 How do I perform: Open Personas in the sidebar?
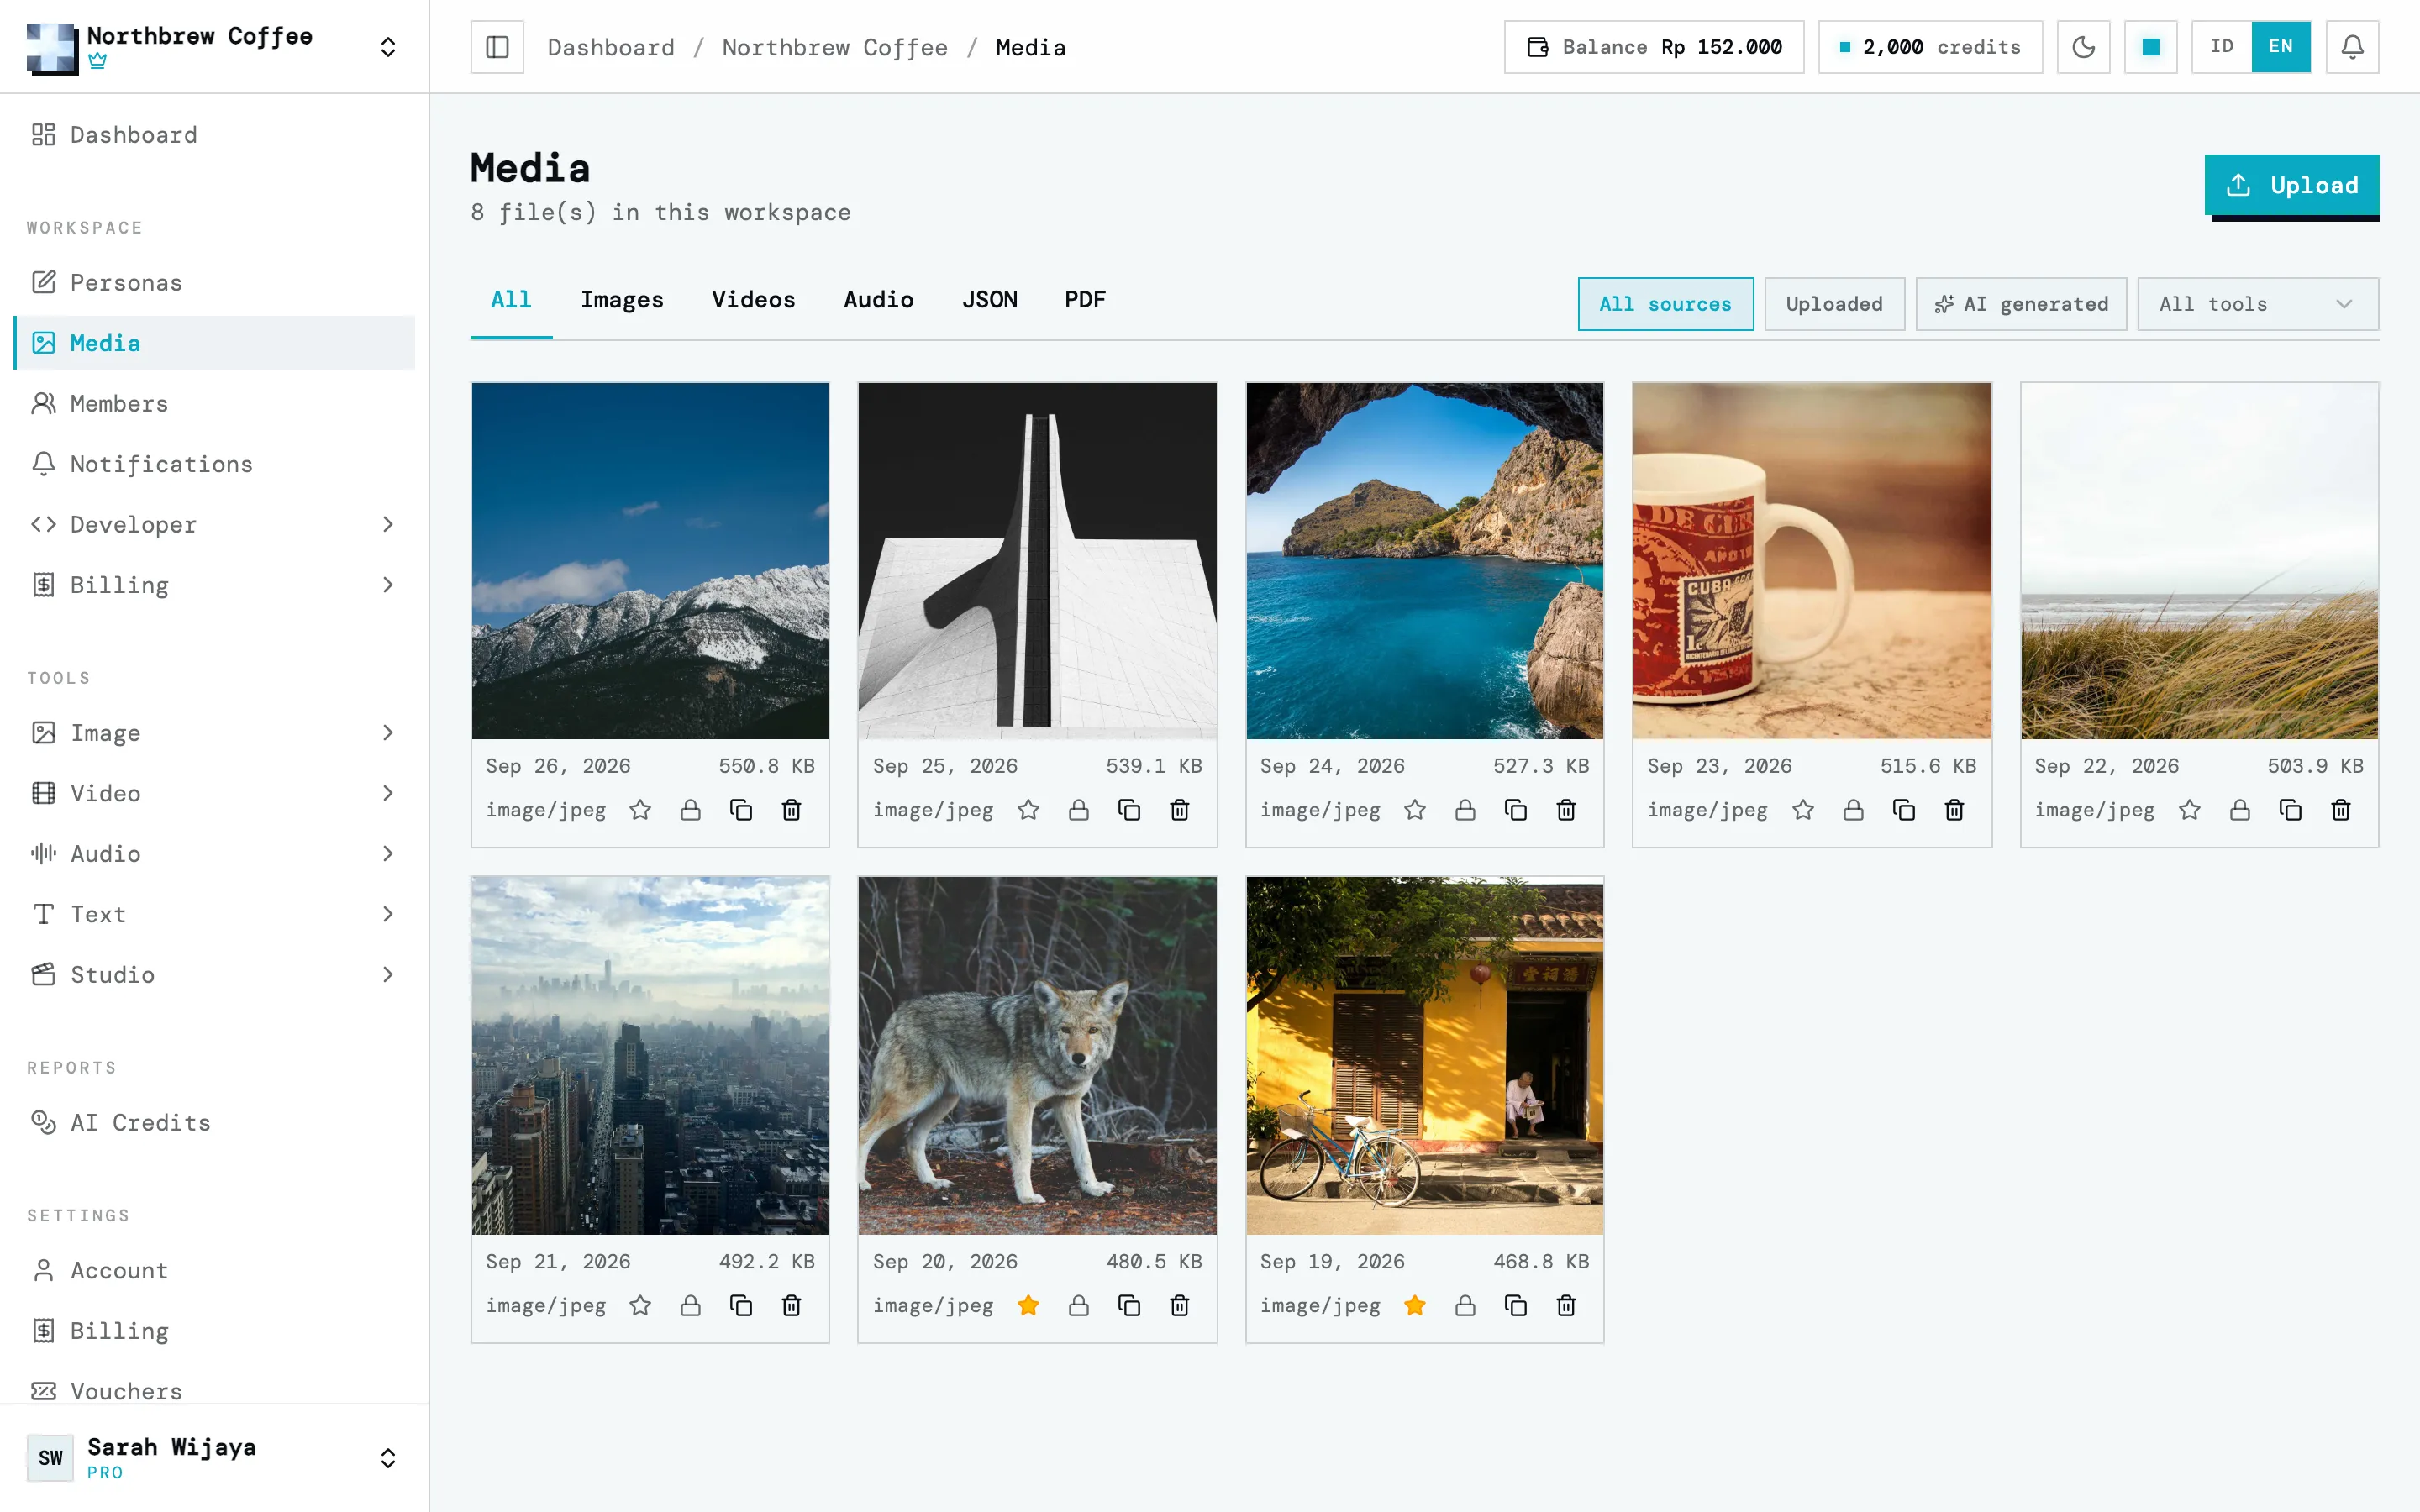pyautogui.click(x=214, y=283)
